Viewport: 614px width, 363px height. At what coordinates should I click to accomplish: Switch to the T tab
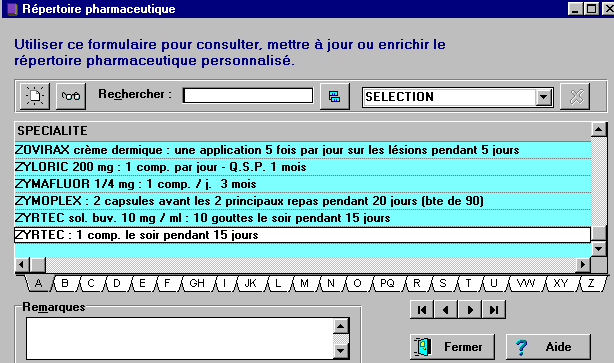[x=468, y=283]
